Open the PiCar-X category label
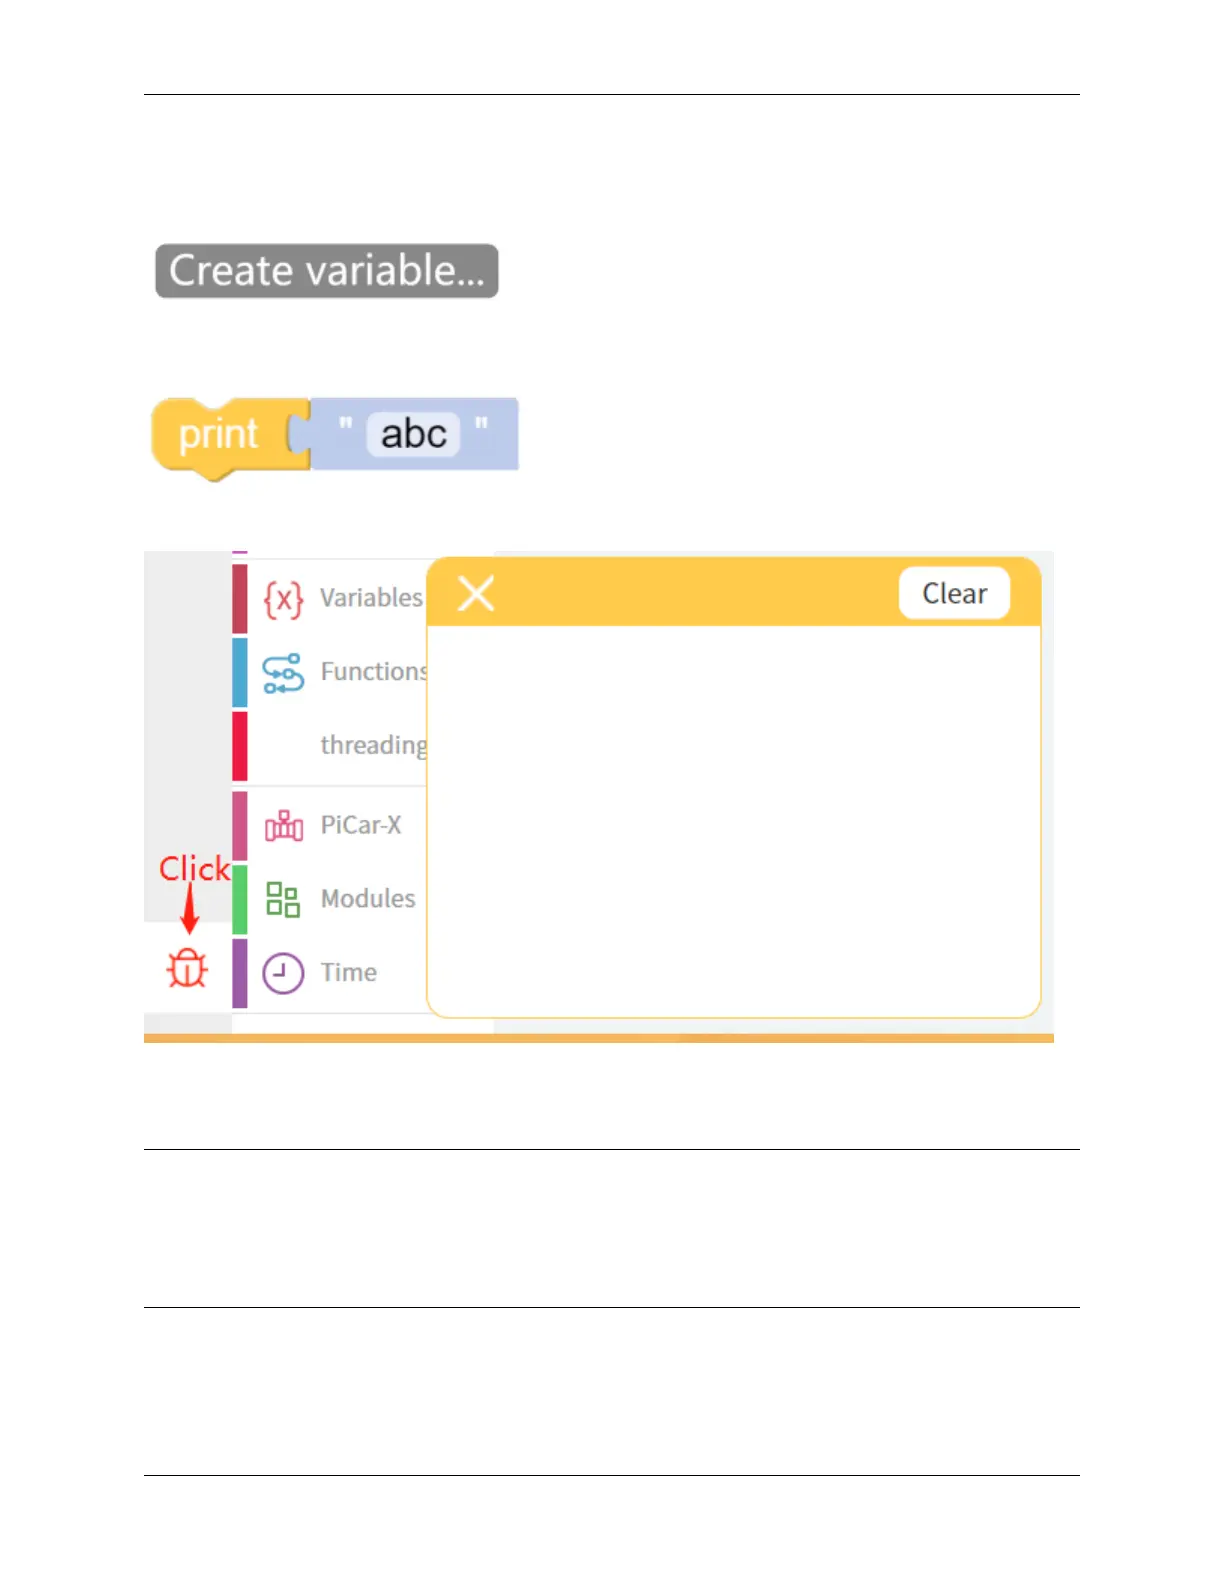Image resolution: width=1224 pixels, height=1584 pixels. coord(361,825)
